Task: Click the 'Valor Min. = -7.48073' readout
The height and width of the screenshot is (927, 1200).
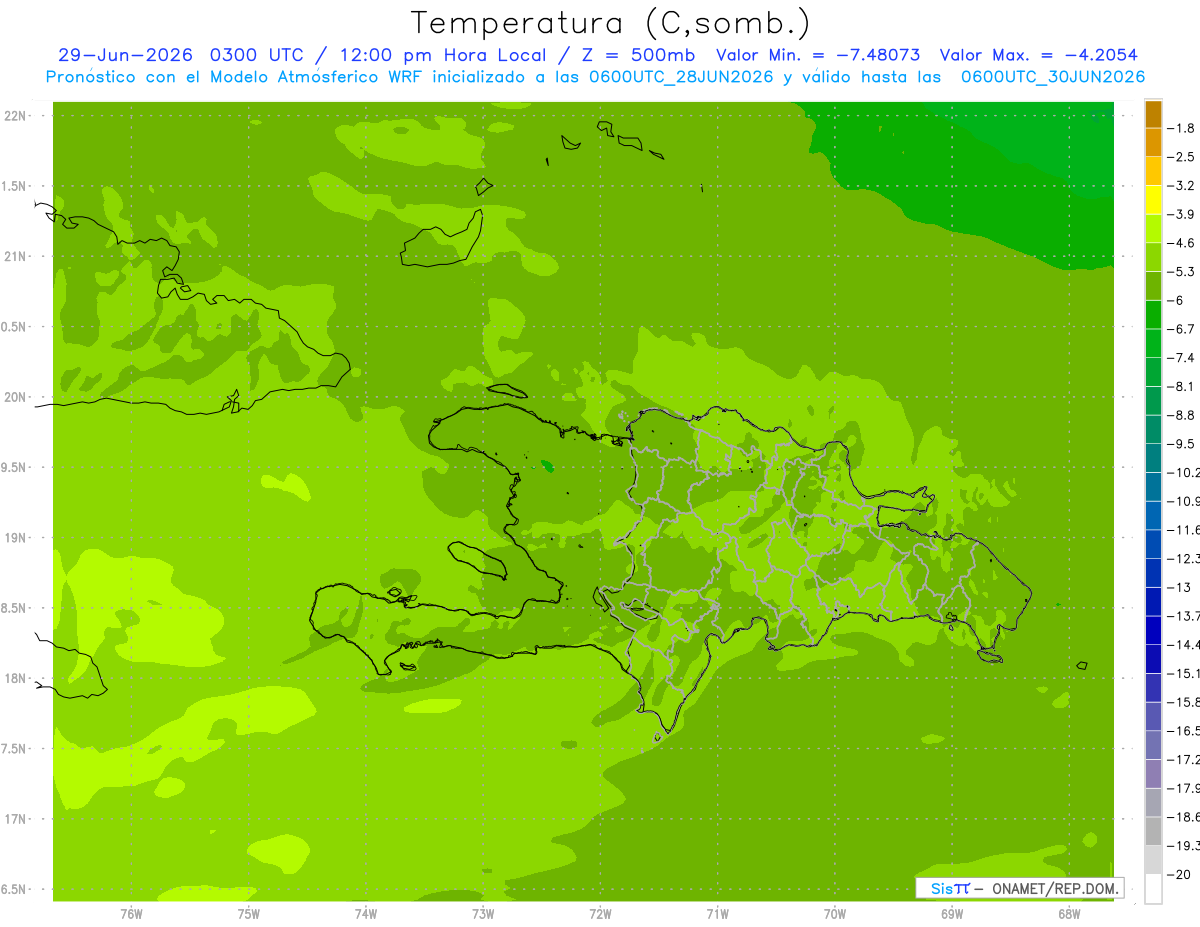Action: (819, 55)
